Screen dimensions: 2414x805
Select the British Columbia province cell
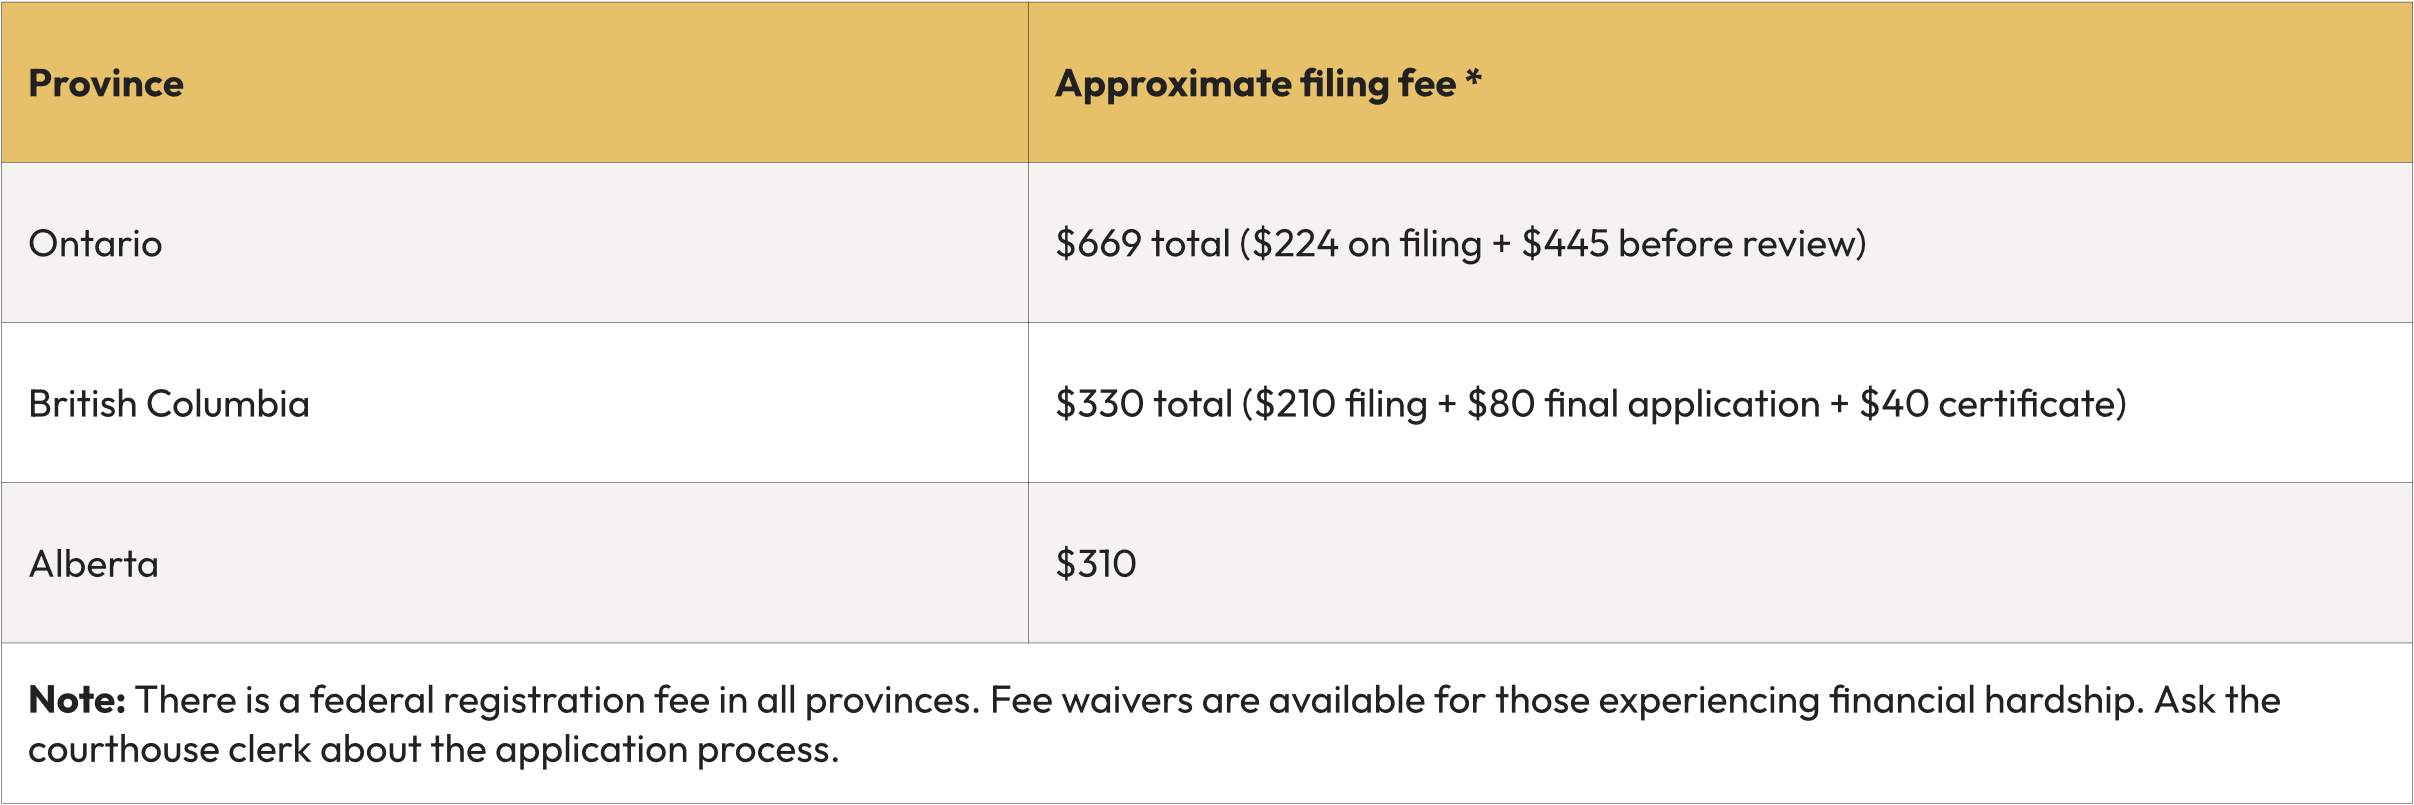(169, 404)
